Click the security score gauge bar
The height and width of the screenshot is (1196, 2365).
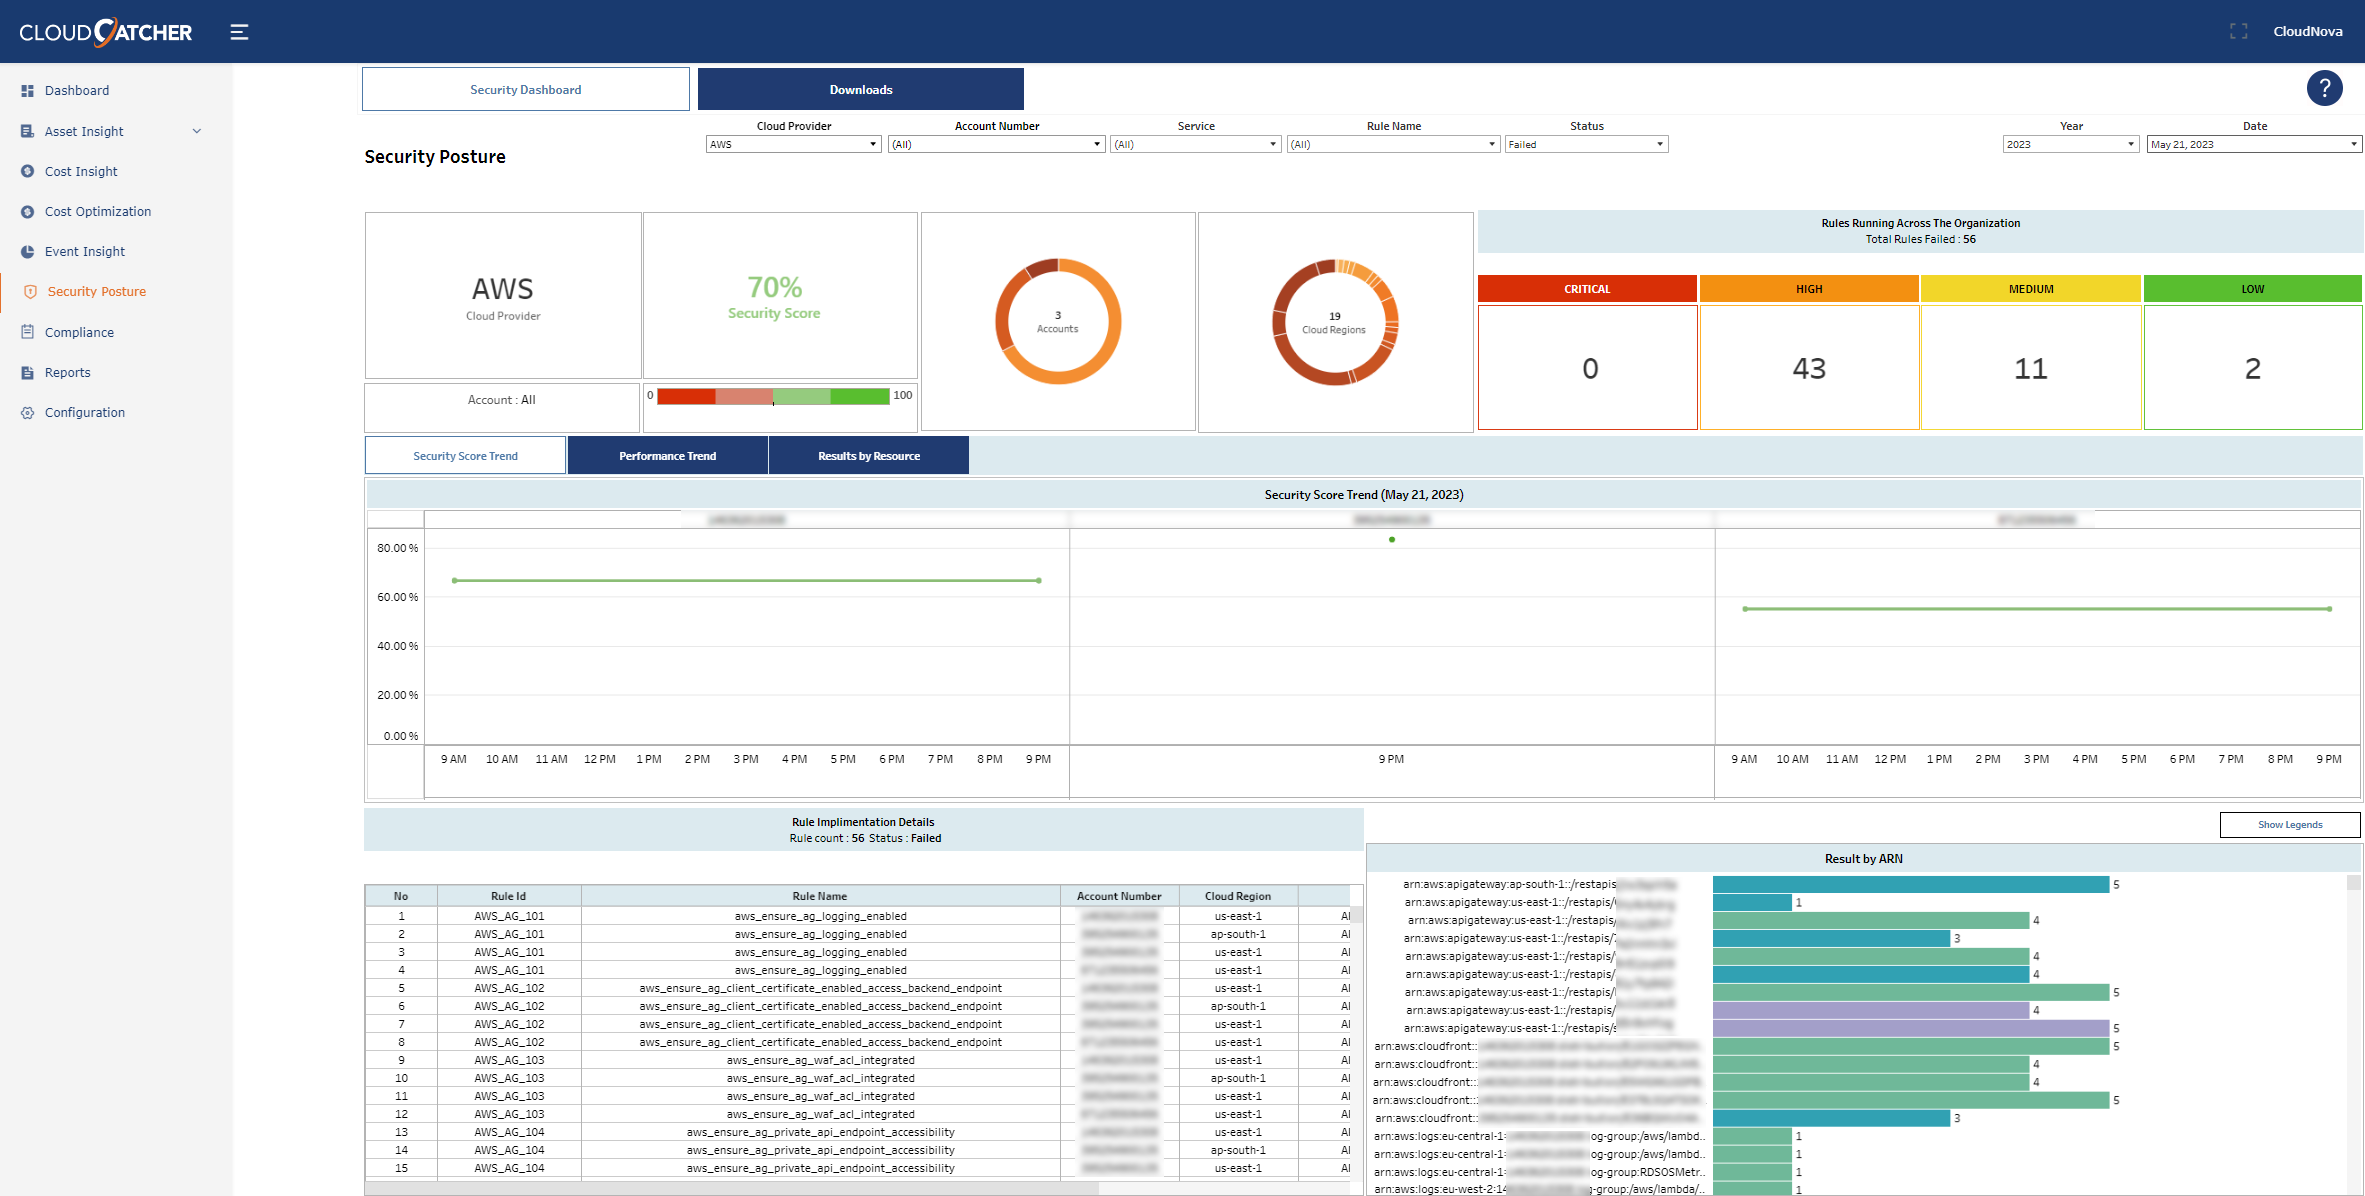773,397
